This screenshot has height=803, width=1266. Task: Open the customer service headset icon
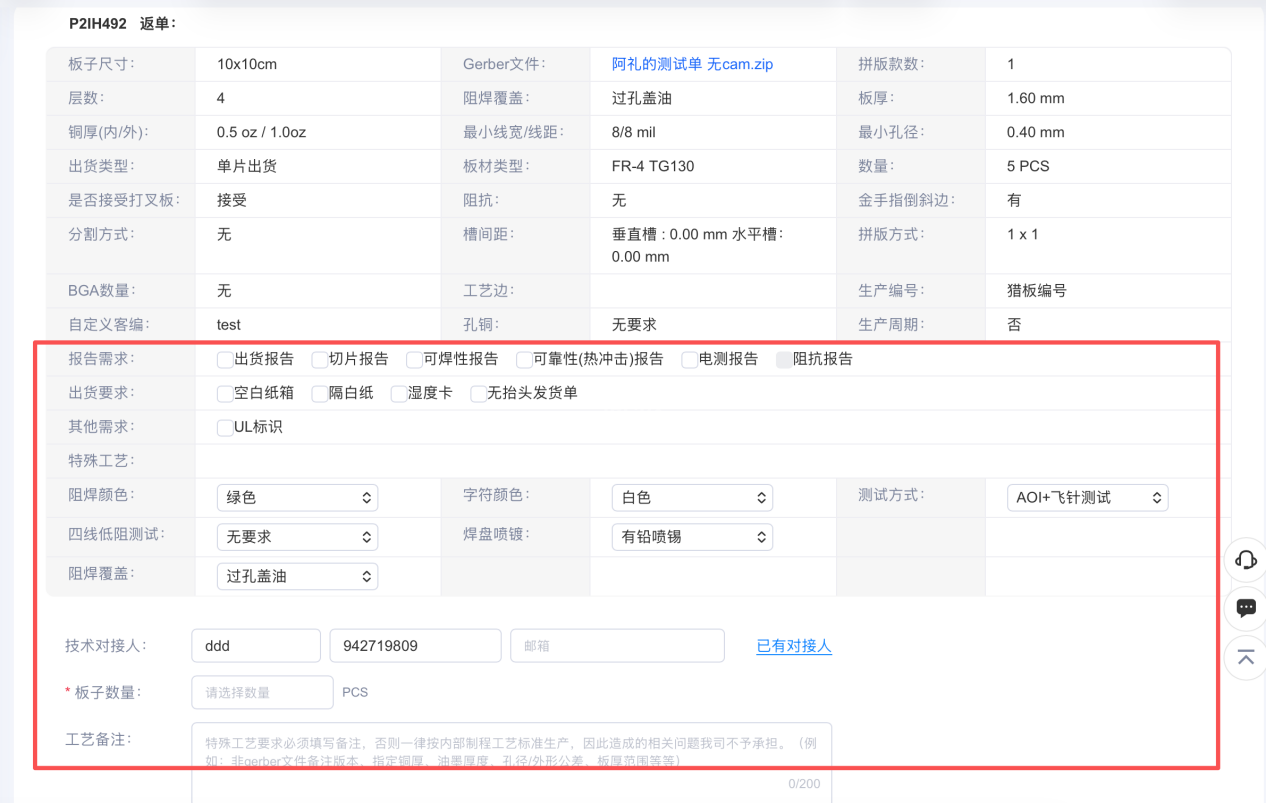[x=1245, y=560]
